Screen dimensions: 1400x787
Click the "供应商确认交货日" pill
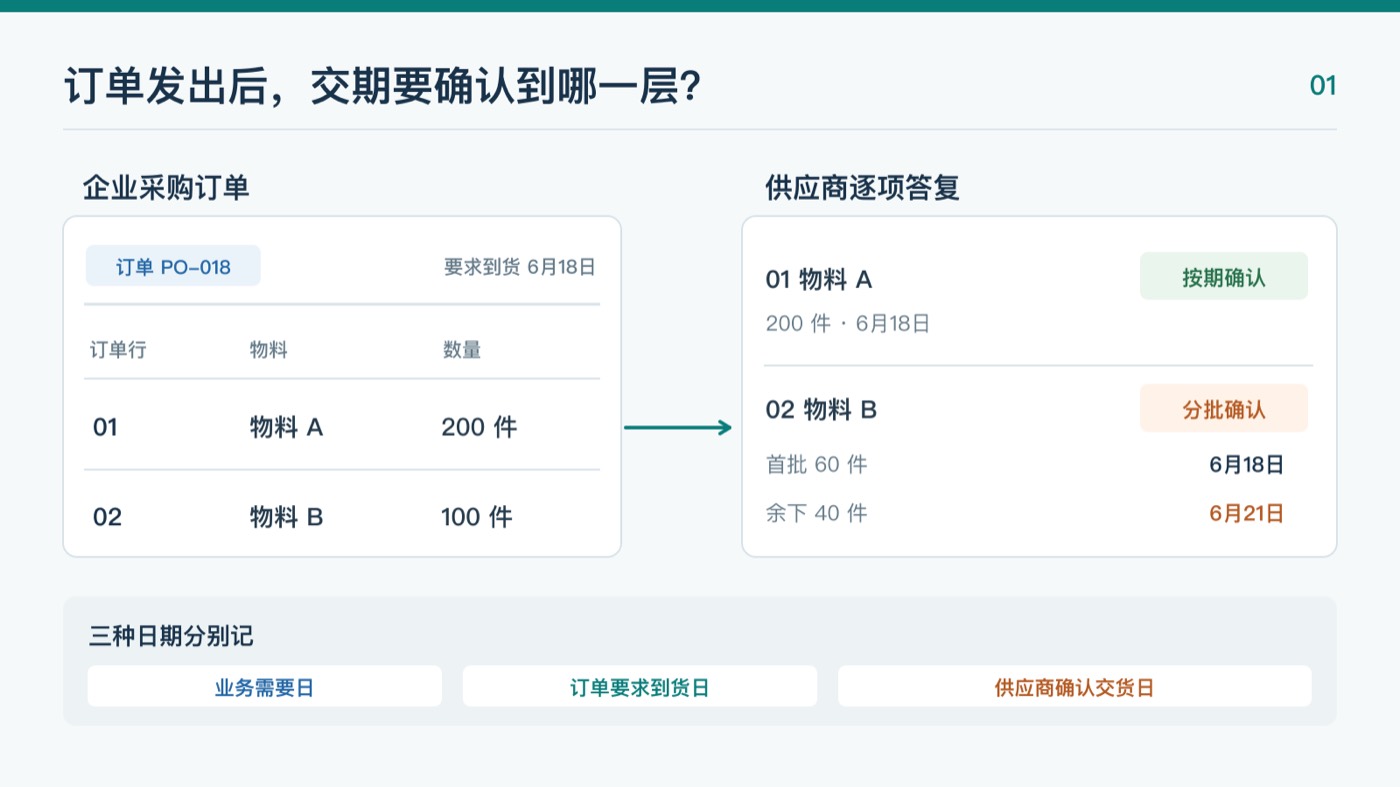coord(1074,687)
